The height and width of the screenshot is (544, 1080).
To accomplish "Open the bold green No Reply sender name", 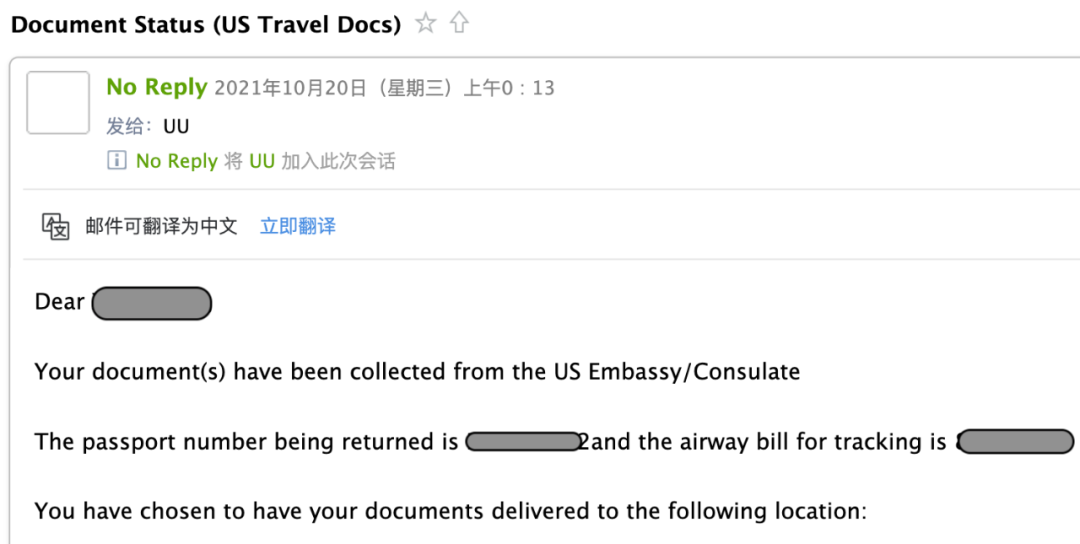I will click(x=156, y=87).
